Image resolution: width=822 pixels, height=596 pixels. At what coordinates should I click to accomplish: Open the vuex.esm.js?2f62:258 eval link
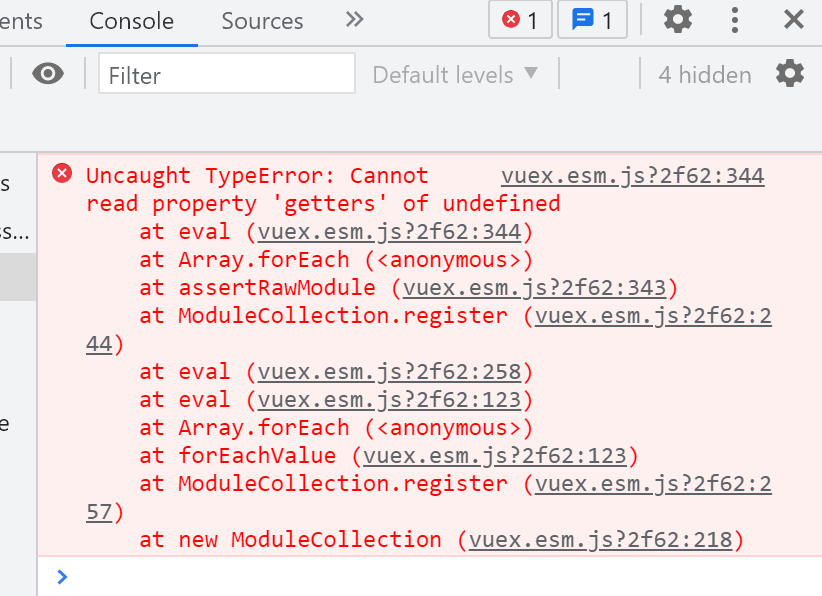pyautogui.click(x=389, y=372)
